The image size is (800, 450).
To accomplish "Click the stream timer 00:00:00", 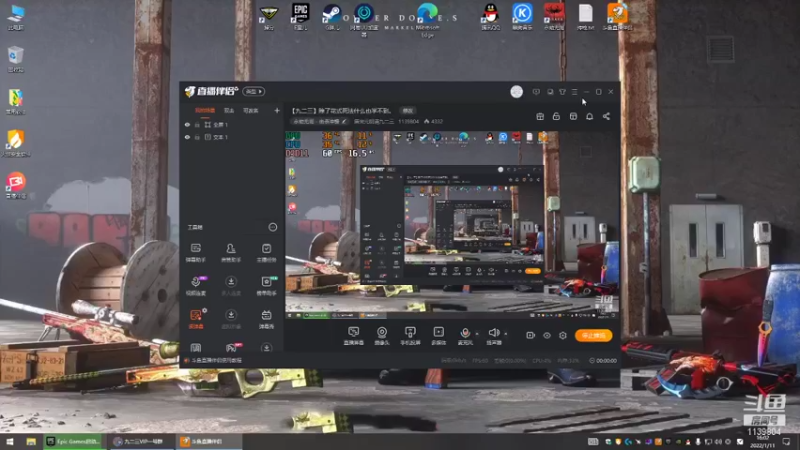I will (x=603, y=361).
